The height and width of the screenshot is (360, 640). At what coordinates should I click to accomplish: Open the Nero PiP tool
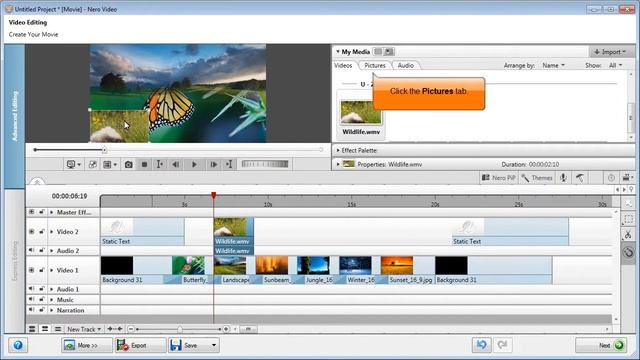(x=498, y=178)
